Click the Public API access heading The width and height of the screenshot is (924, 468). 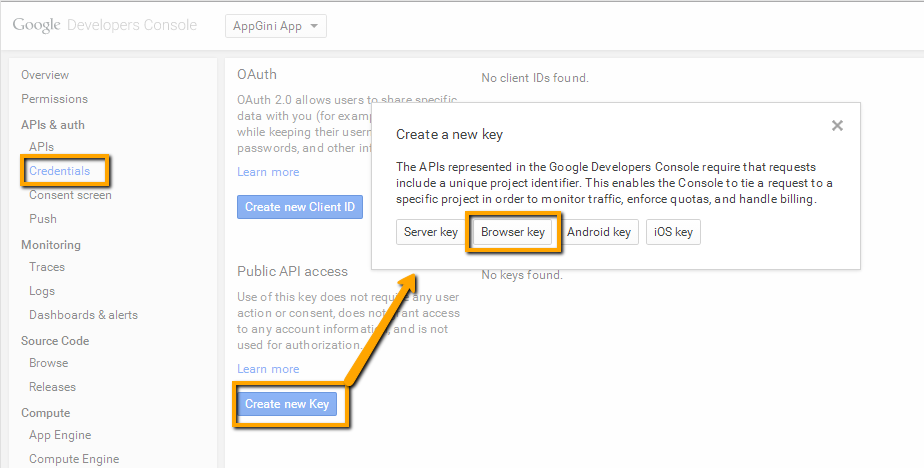[x=292, y=271]
